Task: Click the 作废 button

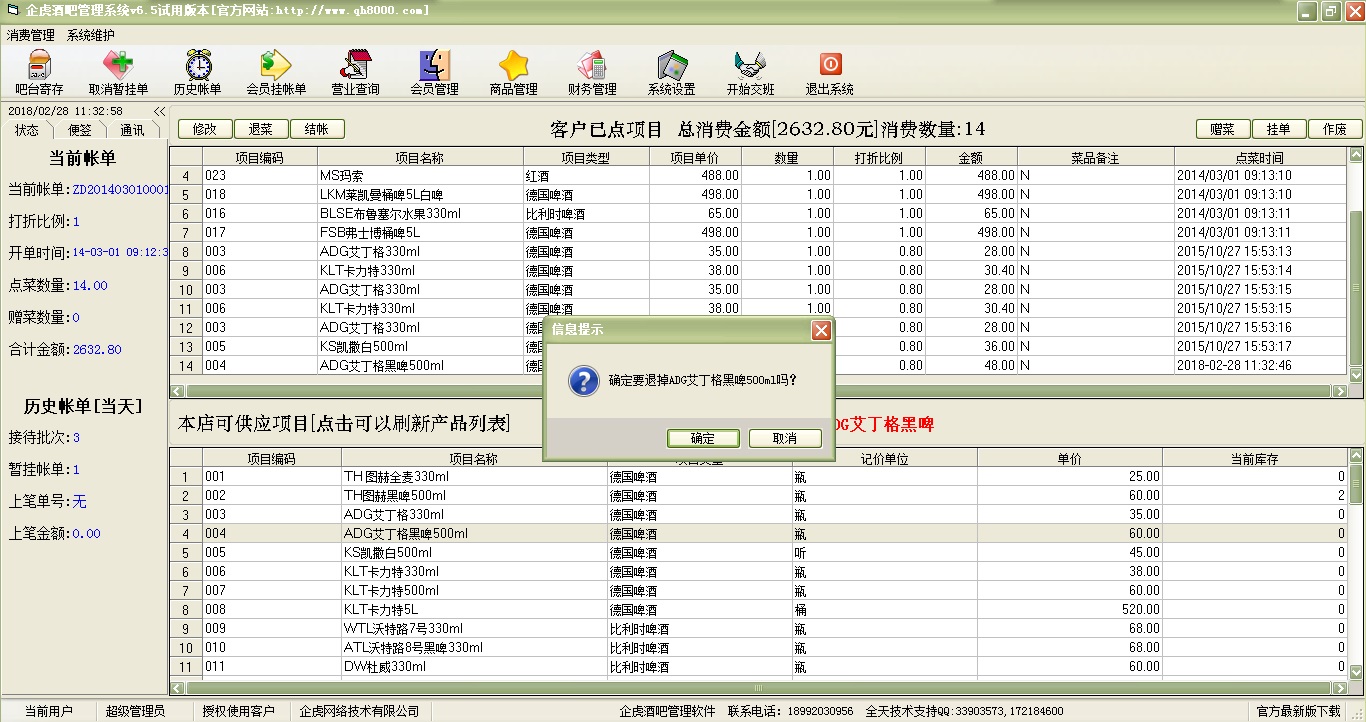Action: 1335,129
